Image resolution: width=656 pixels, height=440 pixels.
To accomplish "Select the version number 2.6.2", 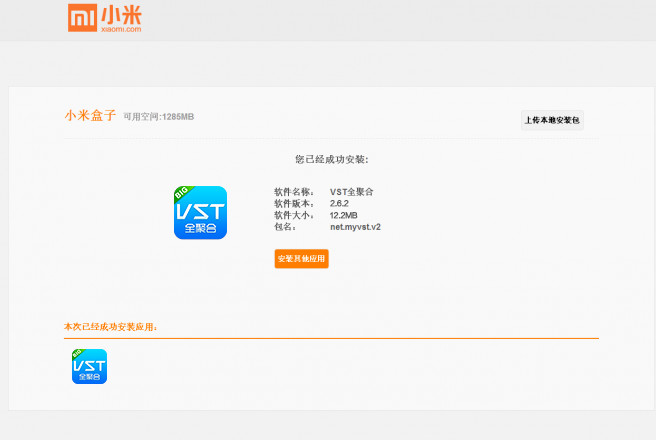I will (x=340, y=203).
